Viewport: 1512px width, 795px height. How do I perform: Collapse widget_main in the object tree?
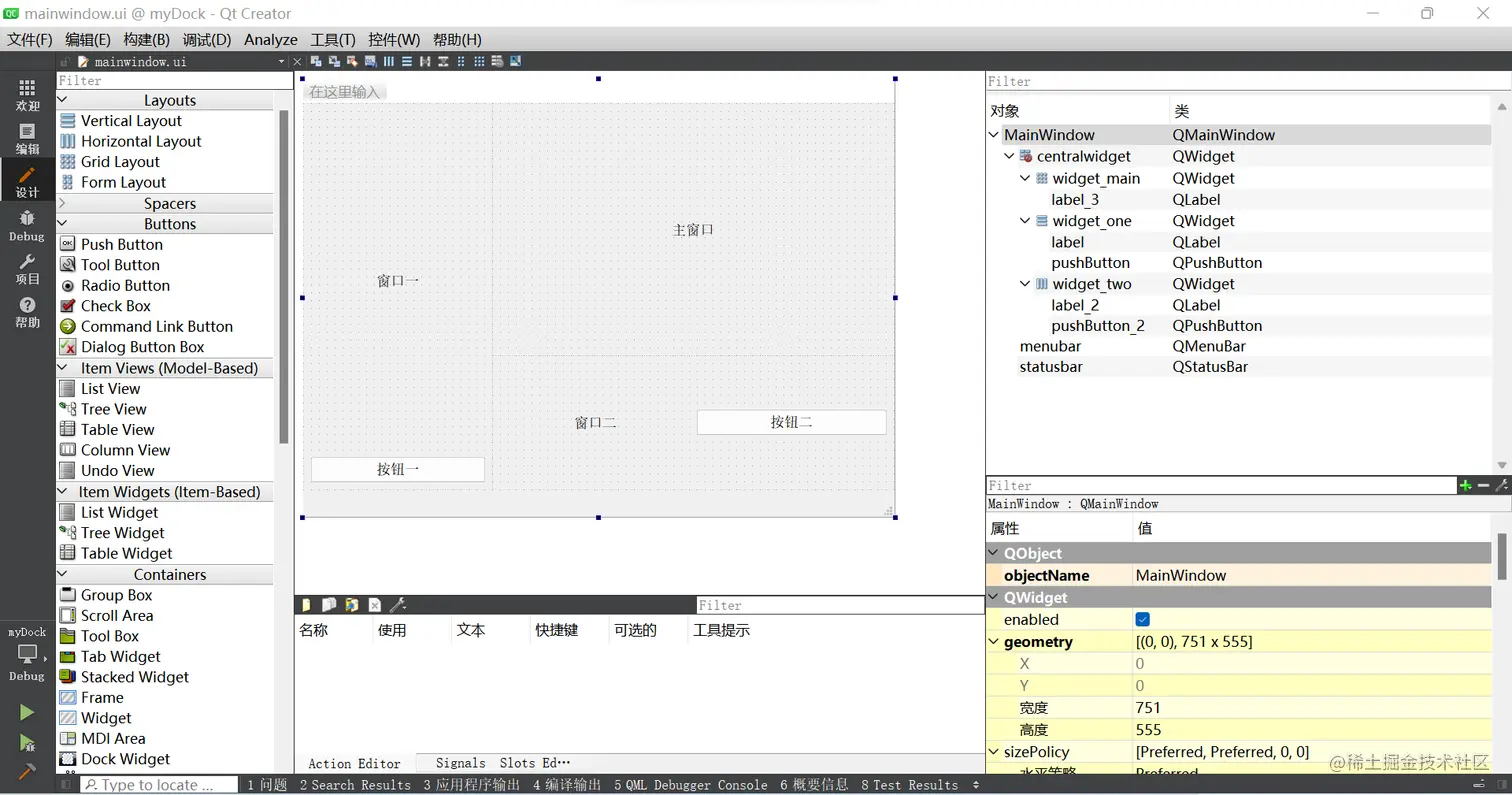point(1025,178)
